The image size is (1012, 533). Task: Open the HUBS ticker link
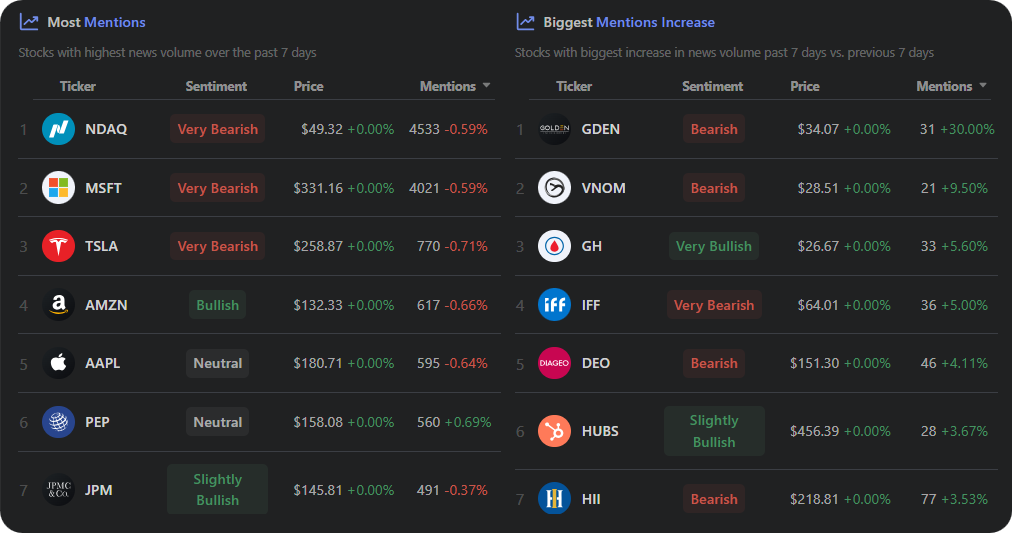[600, 431]
